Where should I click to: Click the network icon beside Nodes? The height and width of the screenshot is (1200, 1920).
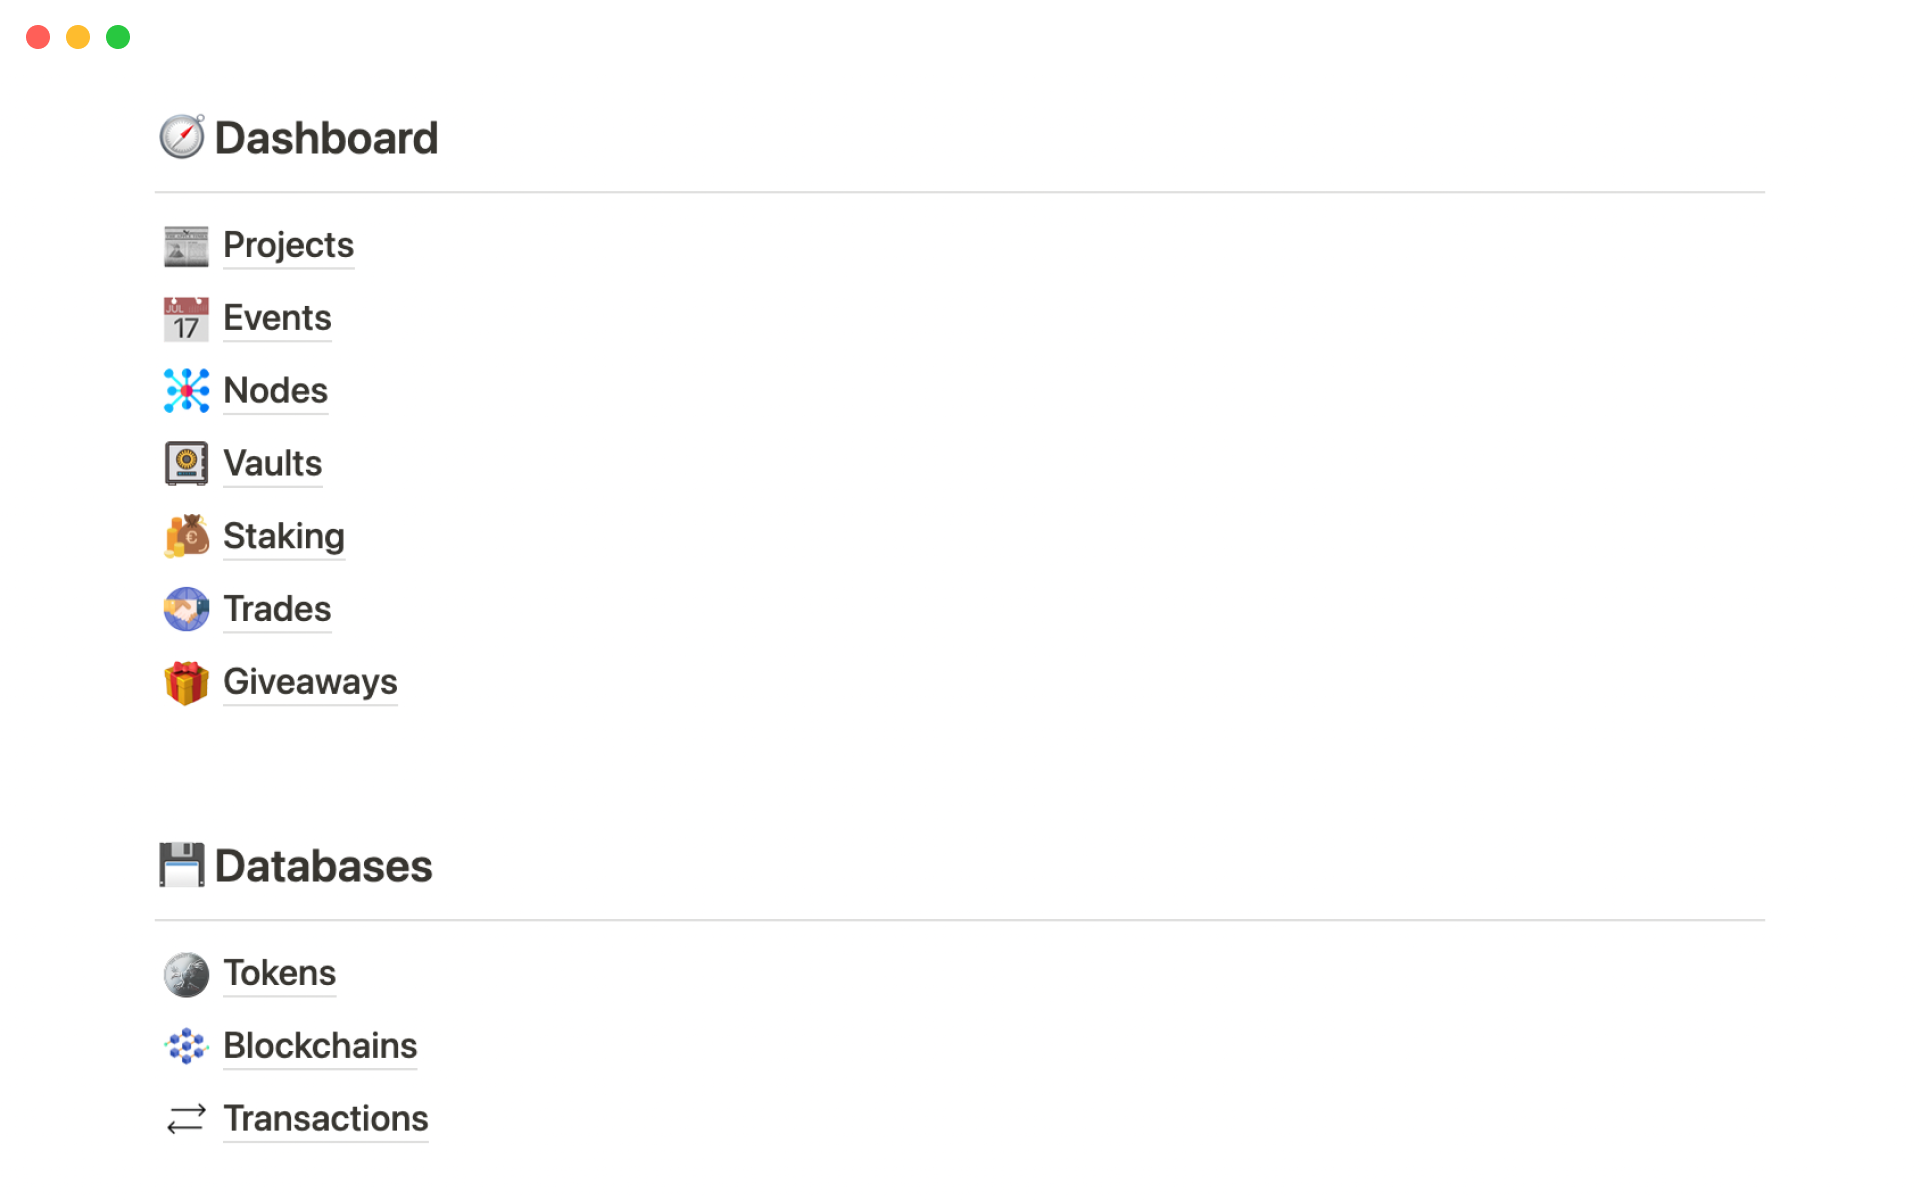tap(186, 391)
